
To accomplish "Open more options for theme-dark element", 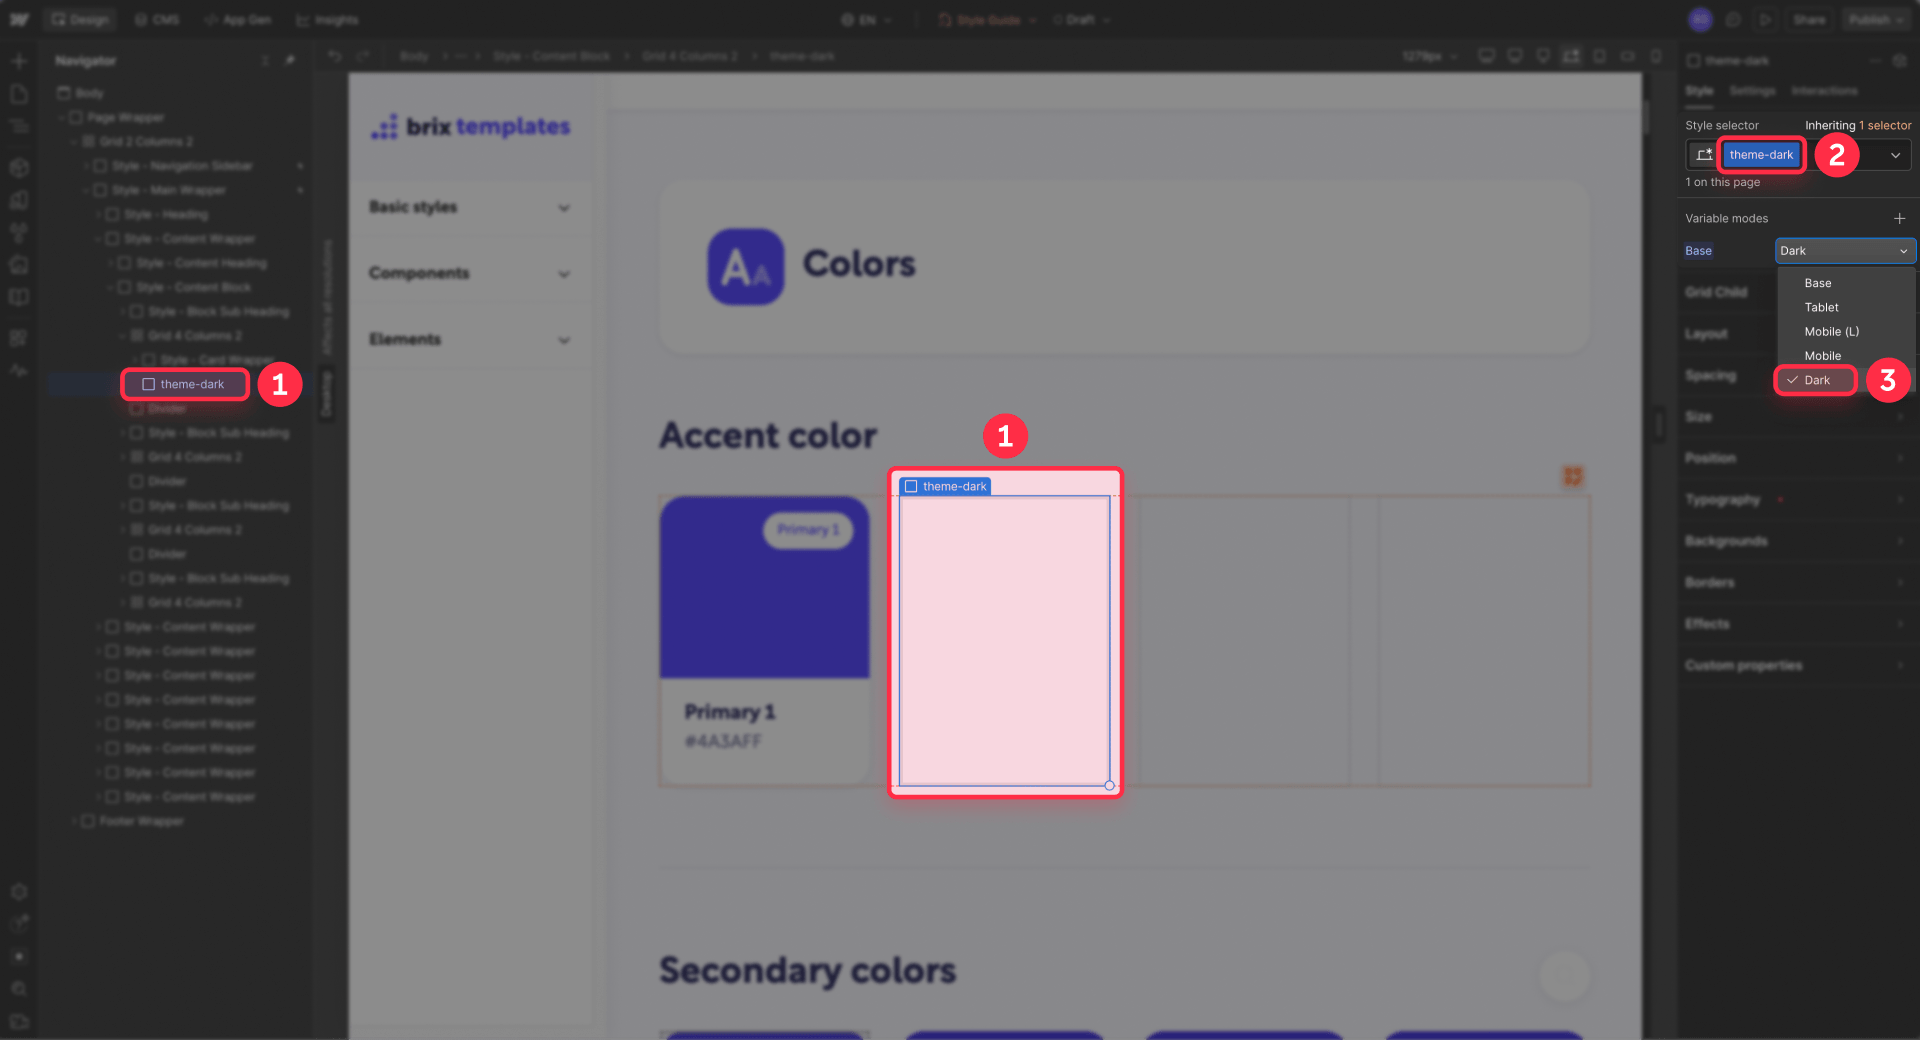I will [1875, 61].
